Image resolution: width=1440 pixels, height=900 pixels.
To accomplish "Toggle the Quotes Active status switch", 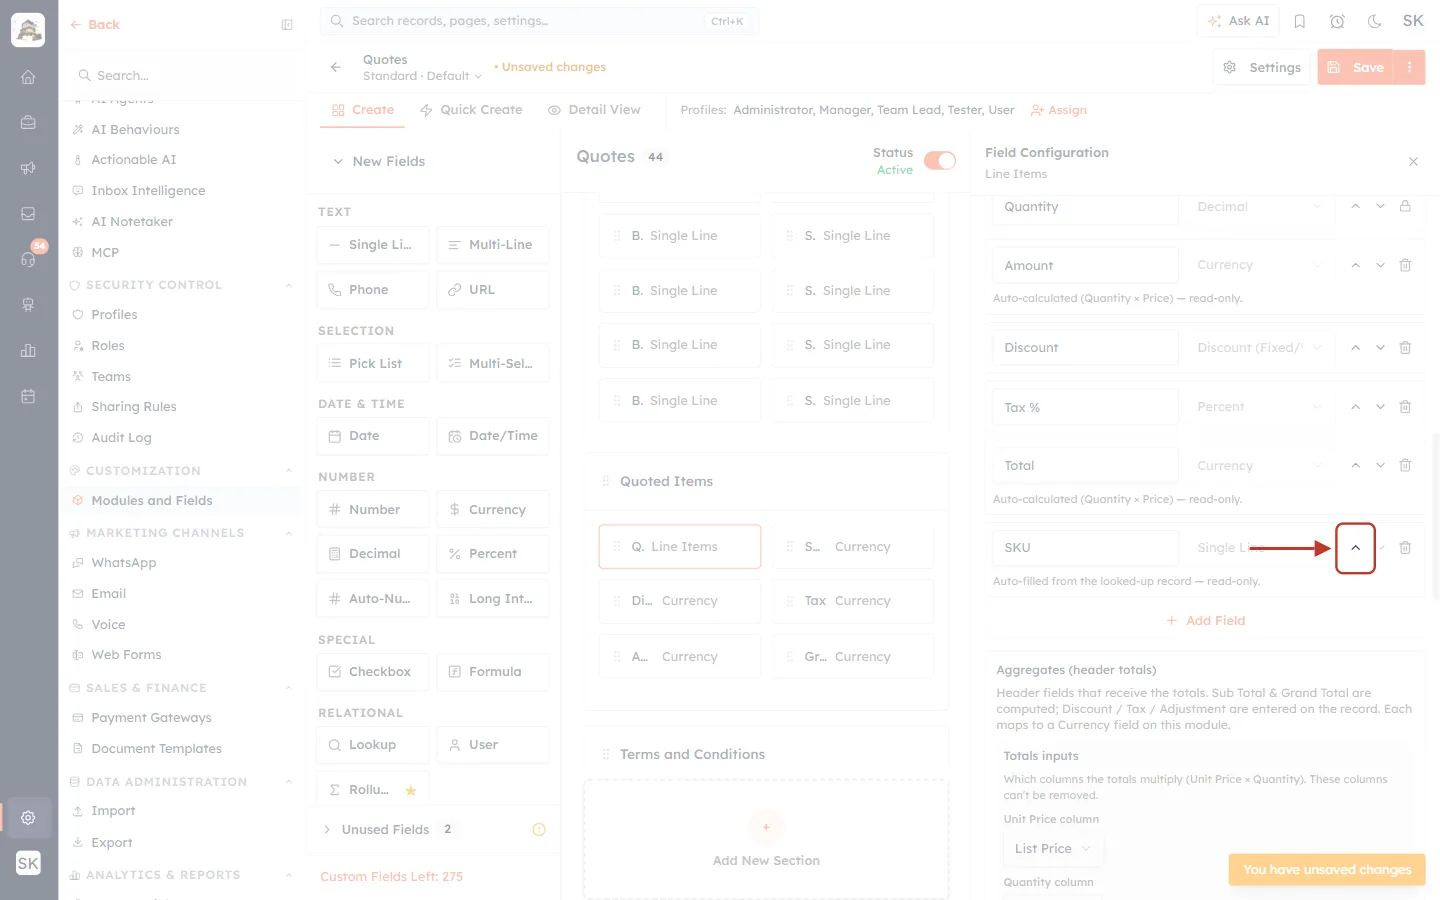I will point(940,161).
